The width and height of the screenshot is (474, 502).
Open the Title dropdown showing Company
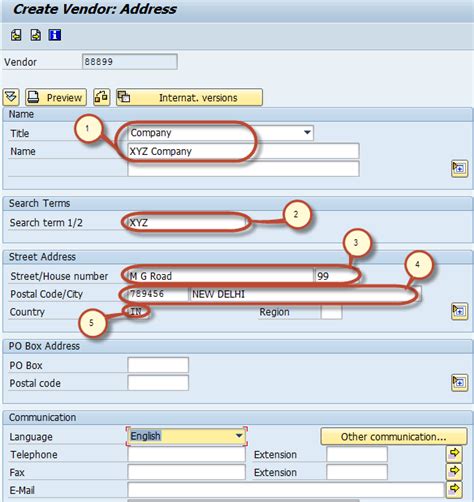click(x=220, y=133)
